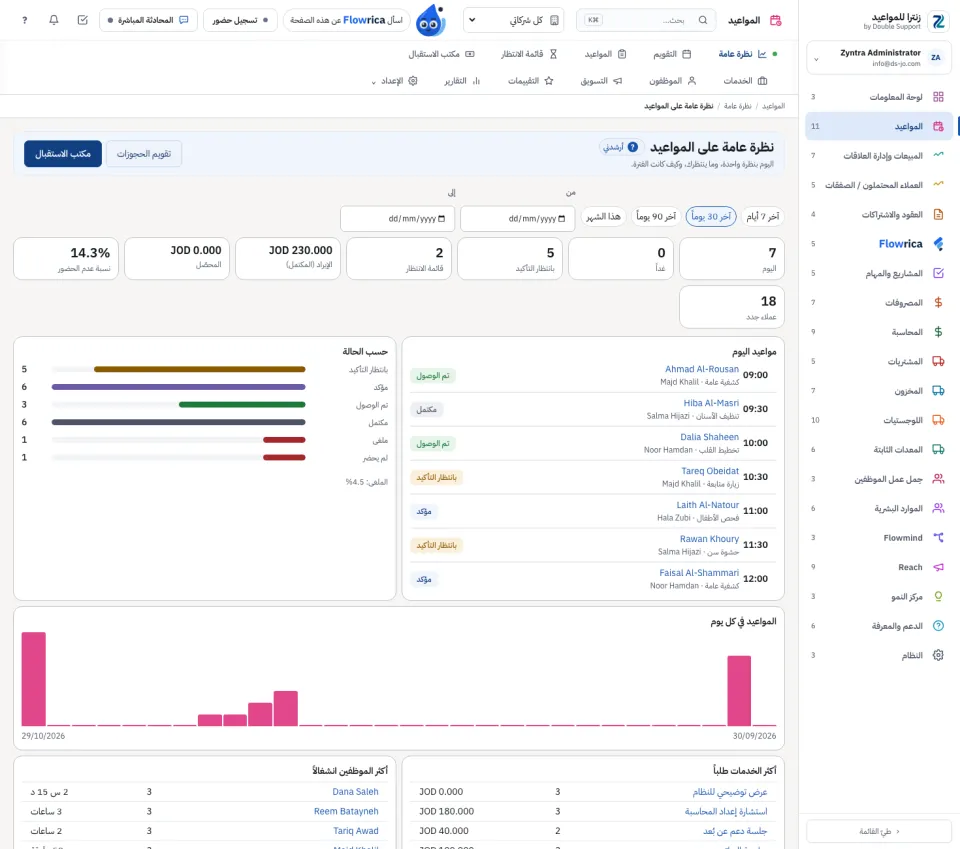Select the آخر 7 أيام range filter
Image resolution: width=960 pixels, height=849 pixels.
tap(762, 217)
